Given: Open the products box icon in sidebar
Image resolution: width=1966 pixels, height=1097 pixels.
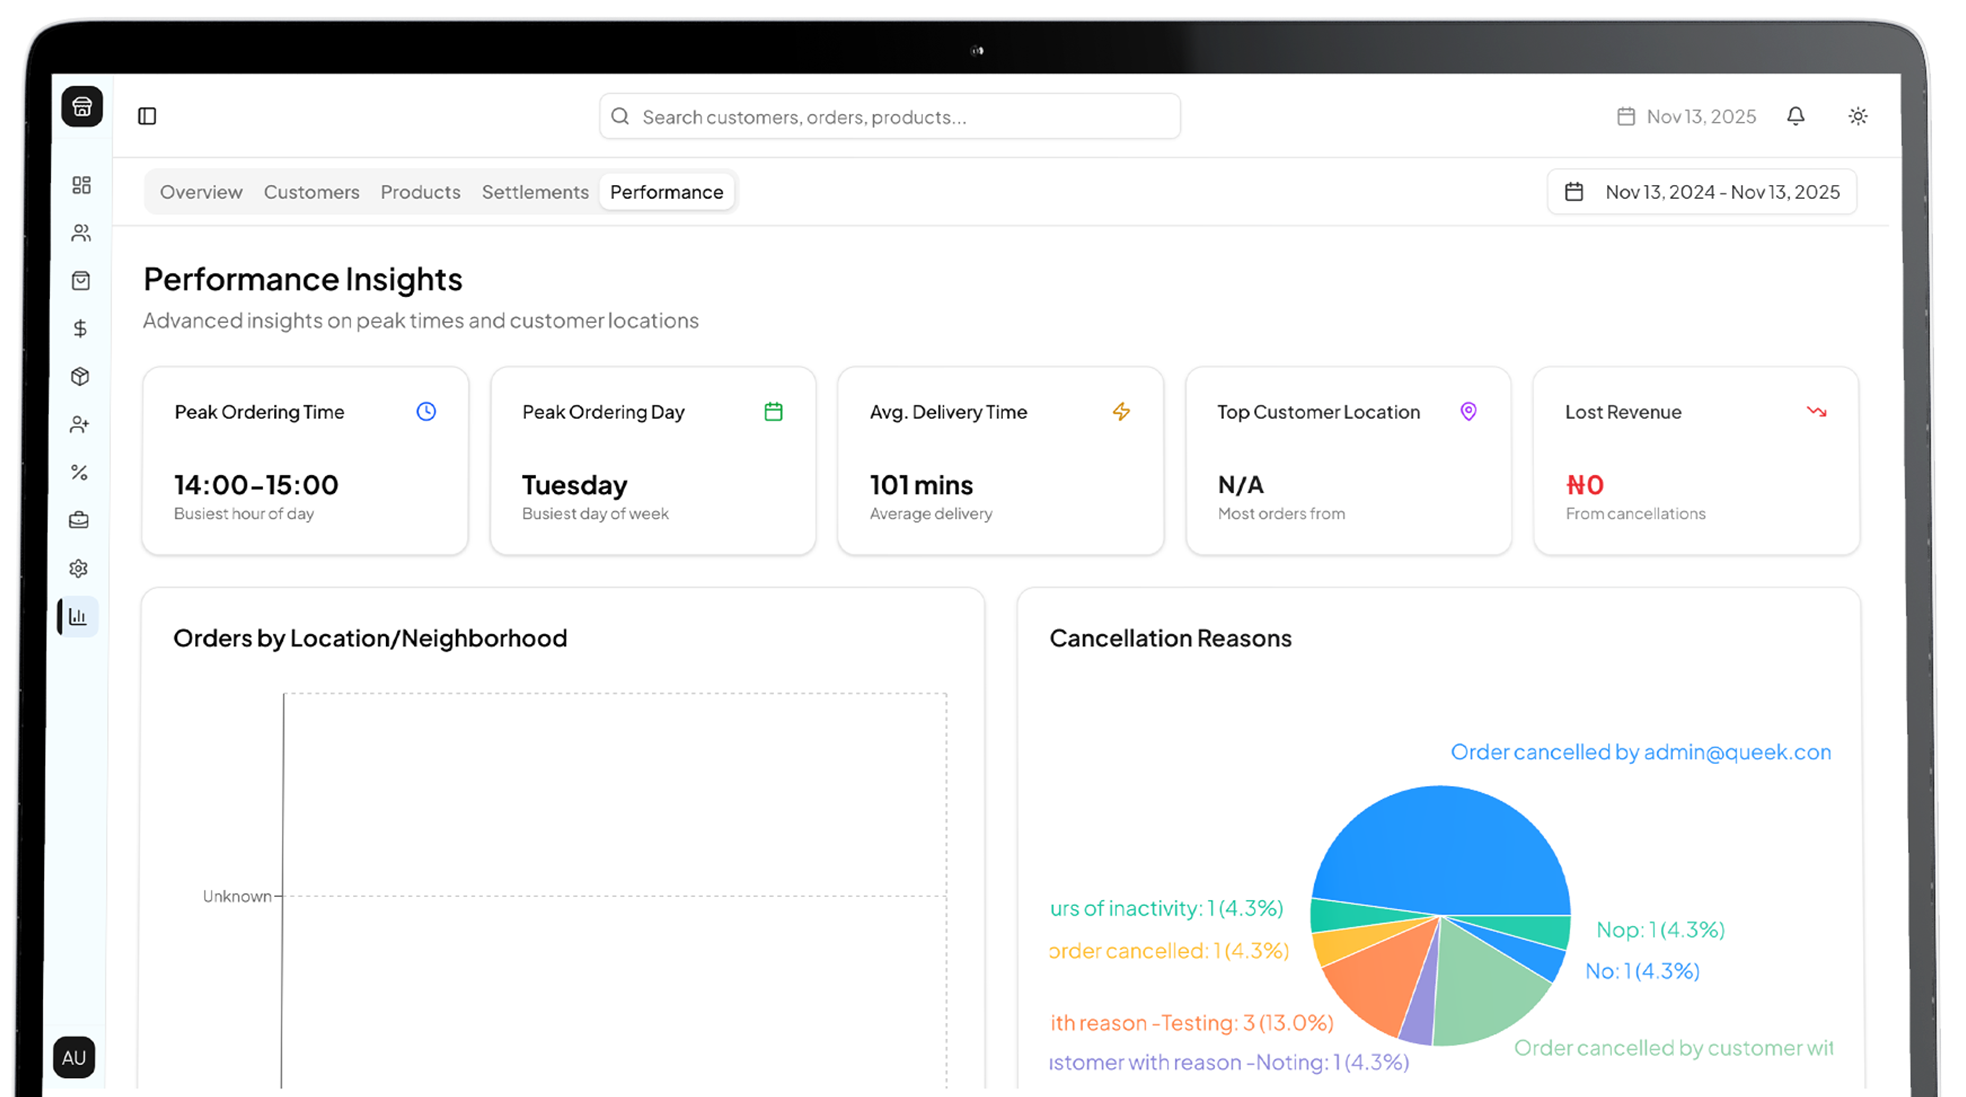Looking at the screenshot, I should pyautogui.click(x=81, y=376).
